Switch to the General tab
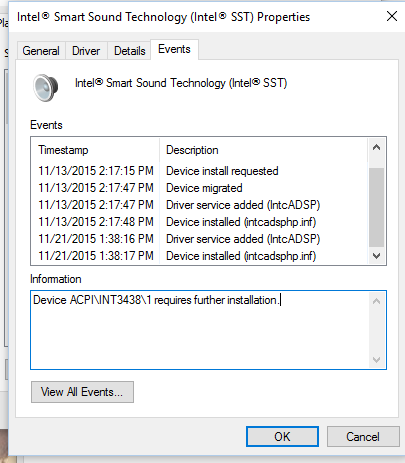This screenshot has height=463, width=405. click(41, 51)
